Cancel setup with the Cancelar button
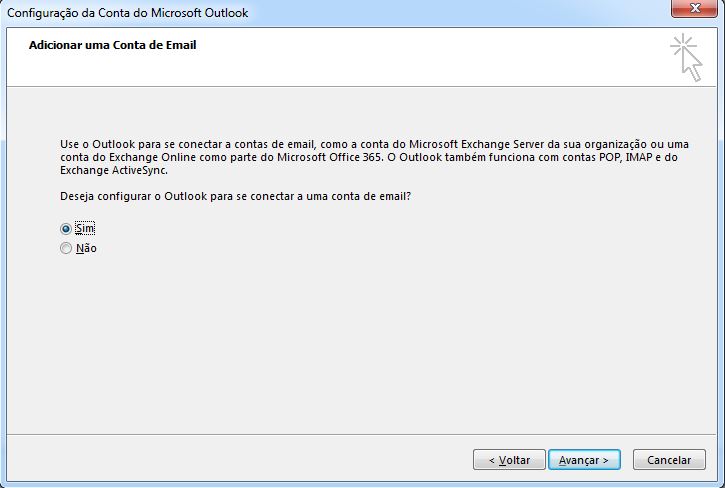725x488 pixels. coord(669,460)
